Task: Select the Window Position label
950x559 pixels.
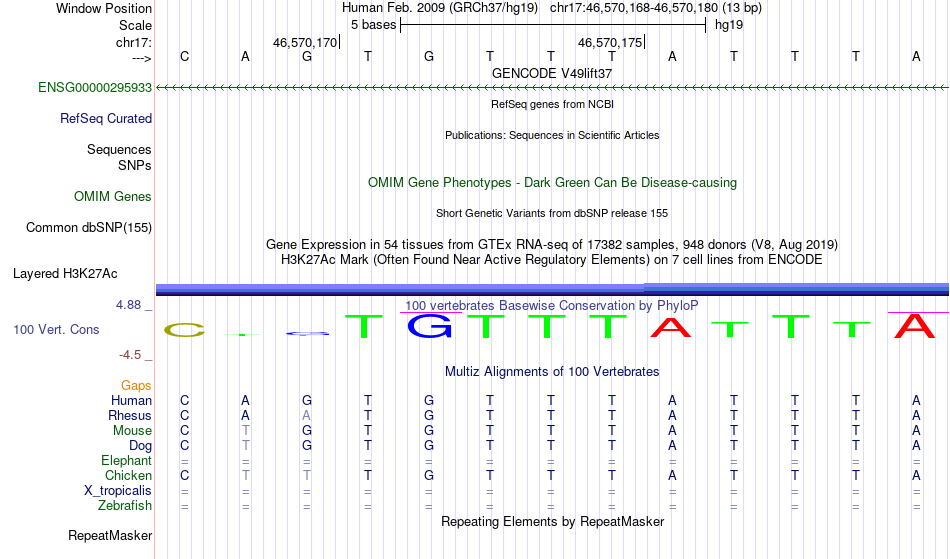Action: (104, 8)
